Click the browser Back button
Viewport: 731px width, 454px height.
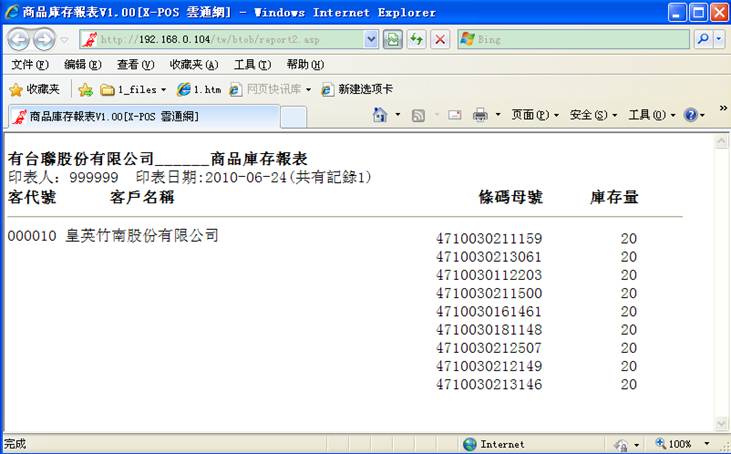point(19,40)
